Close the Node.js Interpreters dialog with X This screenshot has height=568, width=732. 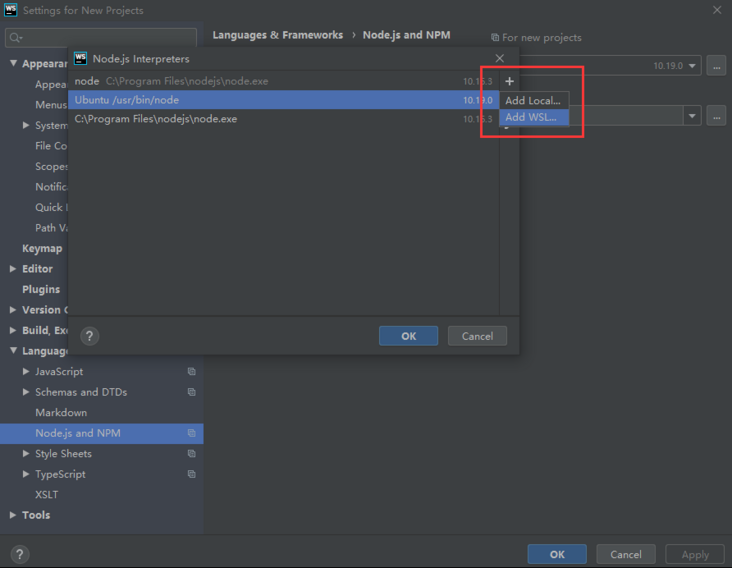pyautogui.click(x=500, y=58)
